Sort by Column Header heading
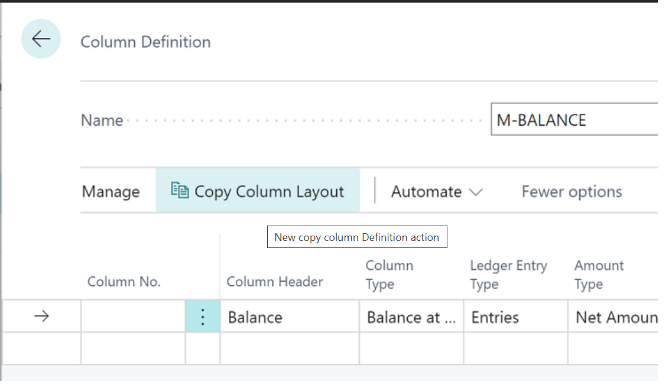The width and height of the screenshot is (672, 385). 275,282
